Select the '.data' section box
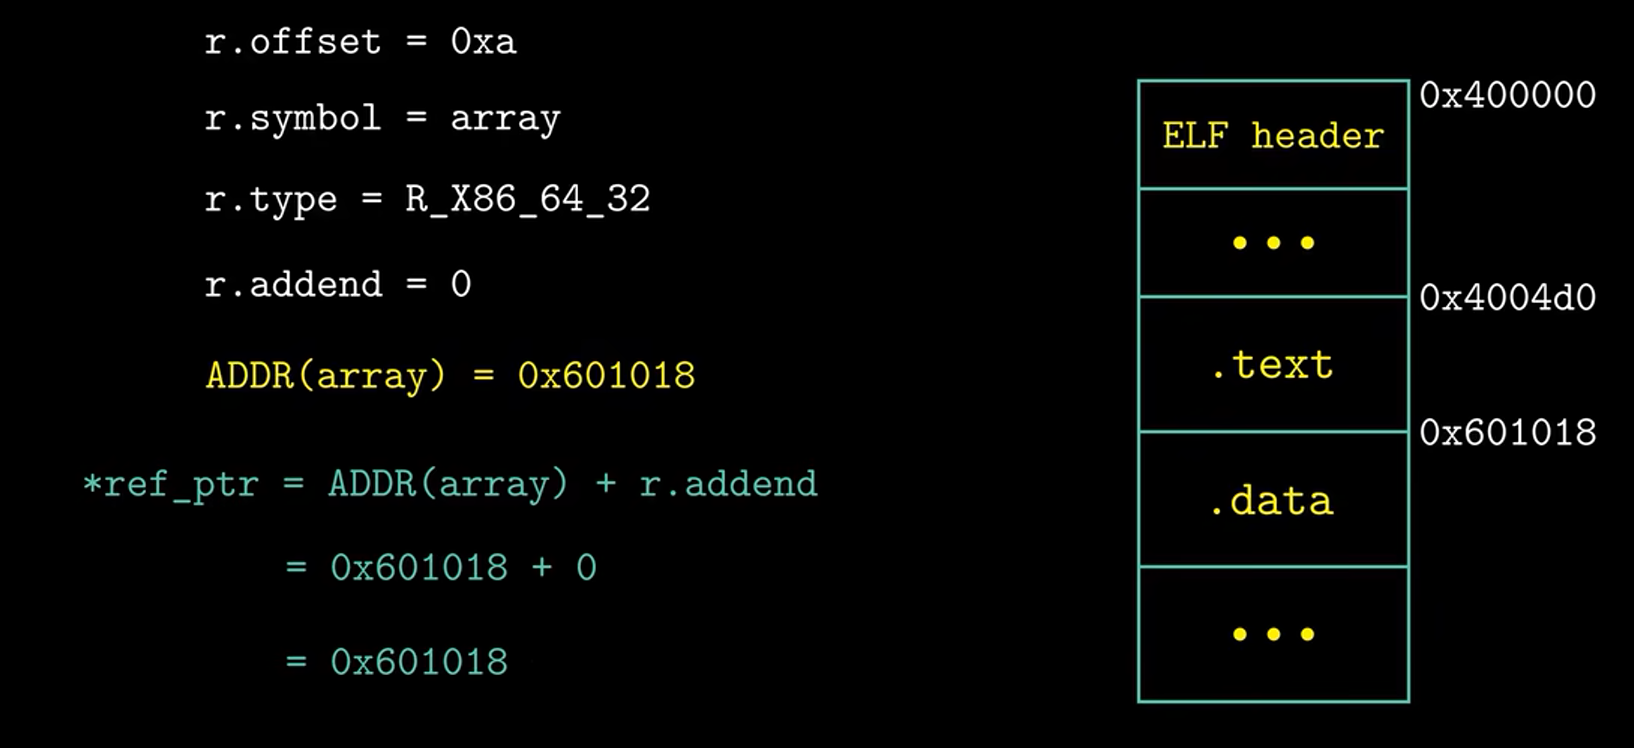Viewport: 1634px width, 748px height. point(1273,500)
